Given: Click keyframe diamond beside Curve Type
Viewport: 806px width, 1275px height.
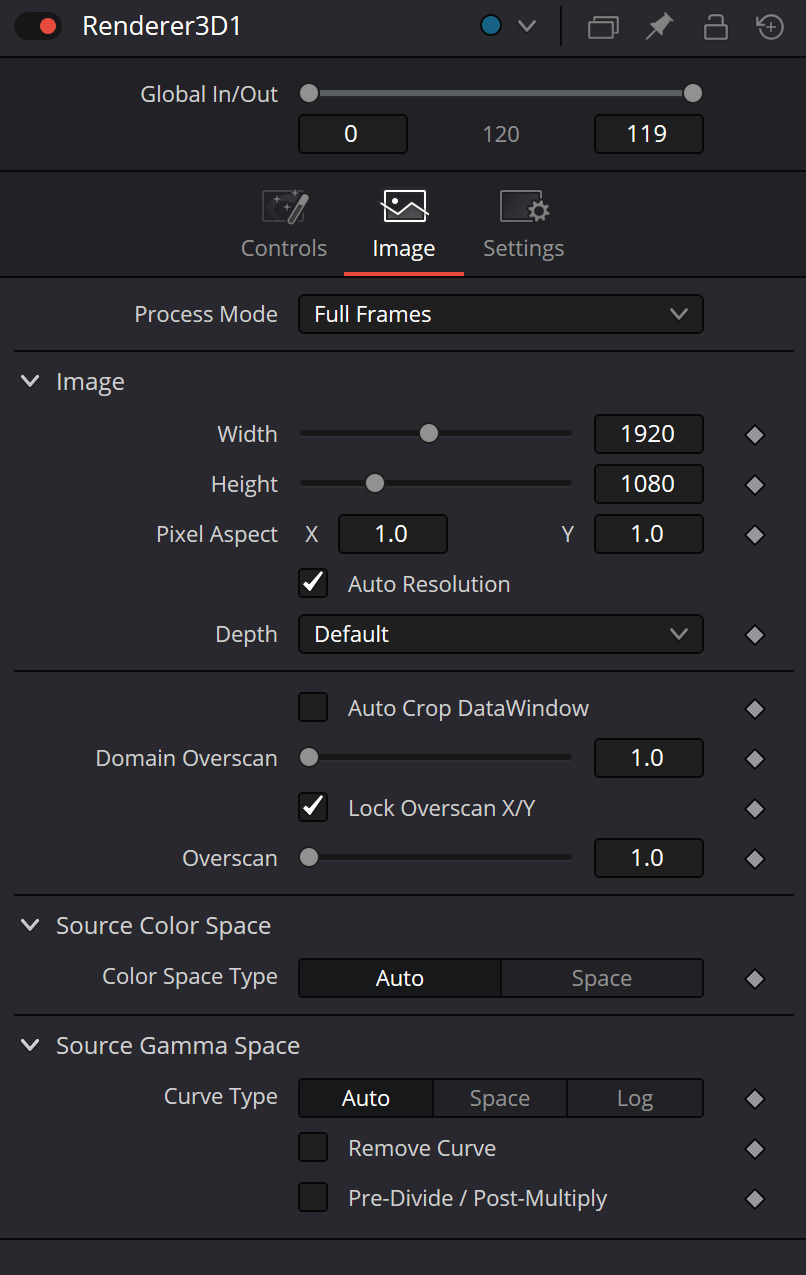Looking at the screenshot, I should click(755, 1099).
